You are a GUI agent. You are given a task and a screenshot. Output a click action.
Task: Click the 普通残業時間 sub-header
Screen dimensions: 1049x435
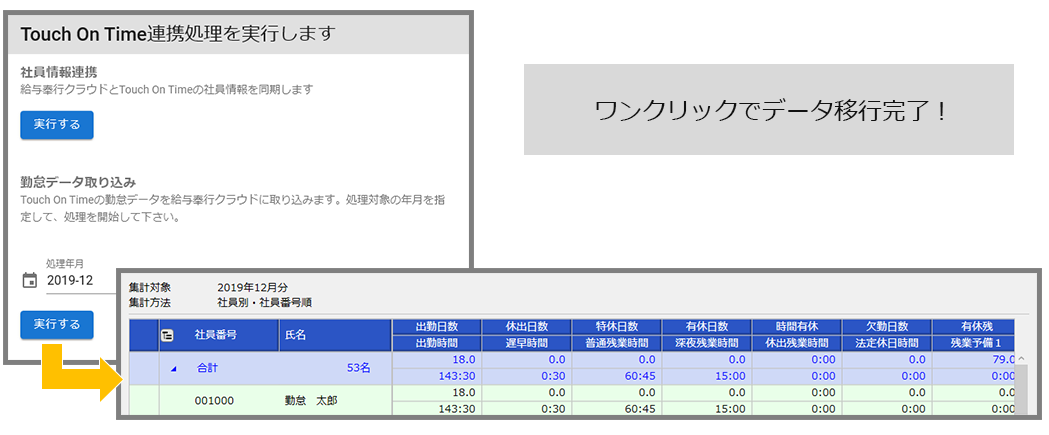pyautogui.click(x=617, y=343)
